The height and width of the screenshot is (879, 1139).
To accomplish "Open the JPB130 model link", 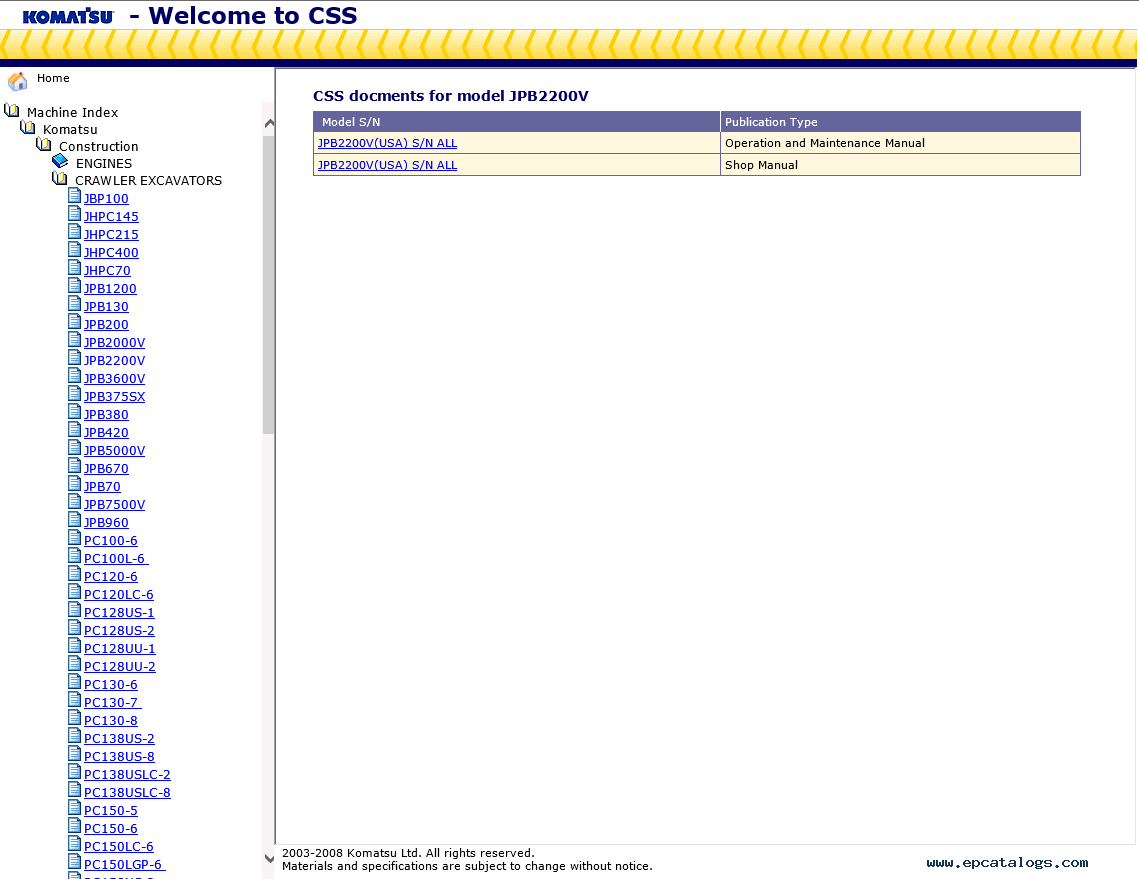I will 106,307.
